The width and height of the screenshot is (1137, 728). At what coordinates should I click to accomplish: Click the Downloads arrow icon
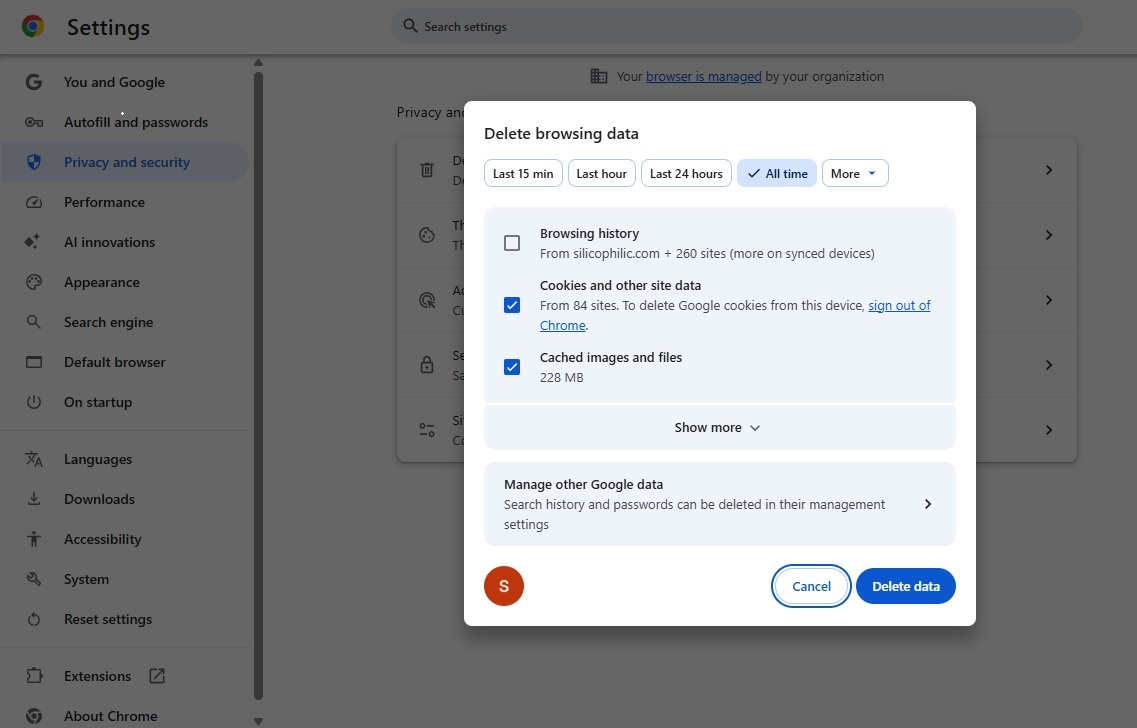coord(33,499)
